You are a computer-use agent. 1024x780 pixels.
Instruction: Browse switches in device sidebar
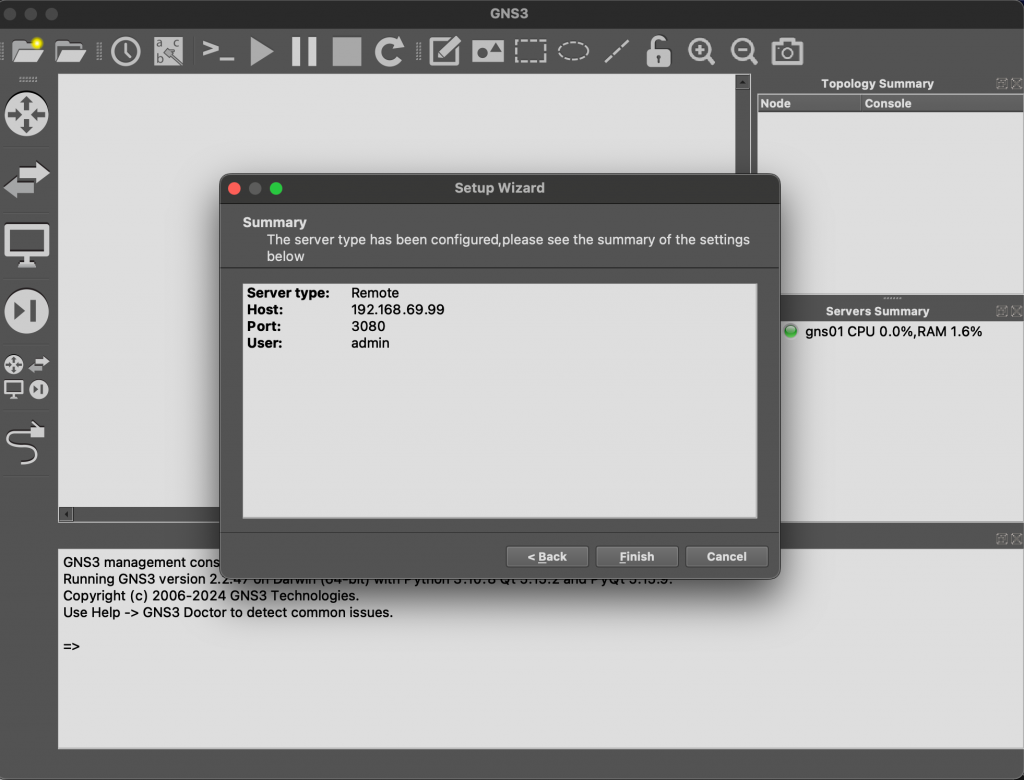tap(27, 179)
